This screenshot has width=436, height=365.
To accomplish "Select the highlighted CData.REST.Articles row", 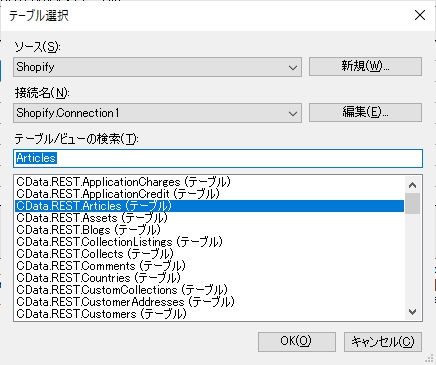I will 209,206.
